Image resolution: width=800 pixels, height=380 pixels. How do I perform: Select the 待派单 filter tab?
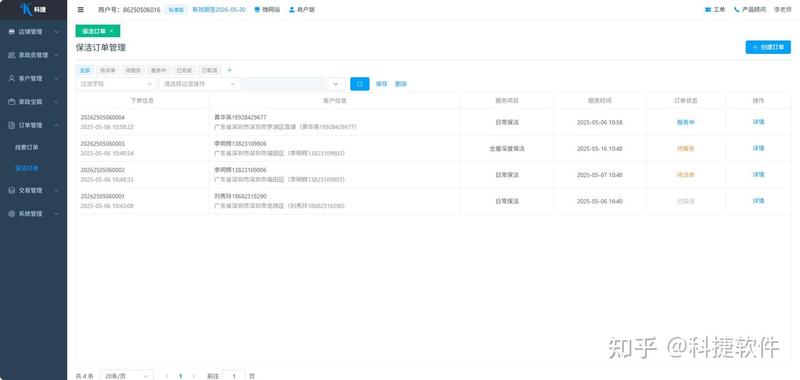108,70
